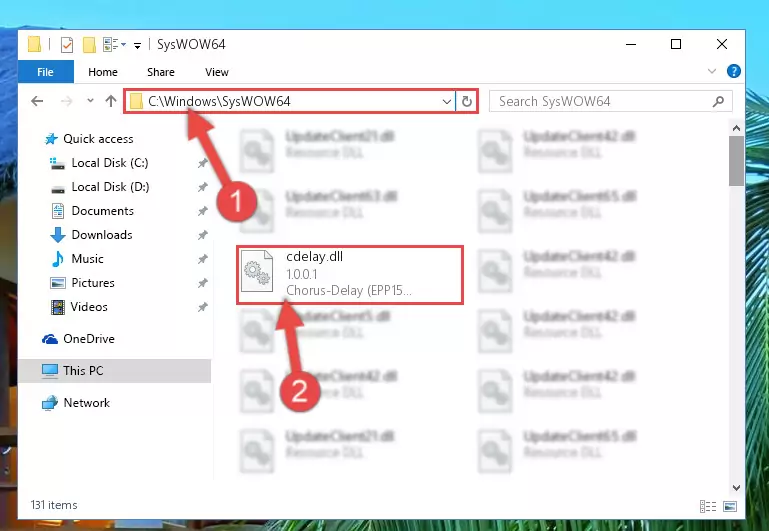Image resolution: width=769 pixels, height=531 pixels.
Task: Switch to the View ribbon tab
Action: point(217,72)
